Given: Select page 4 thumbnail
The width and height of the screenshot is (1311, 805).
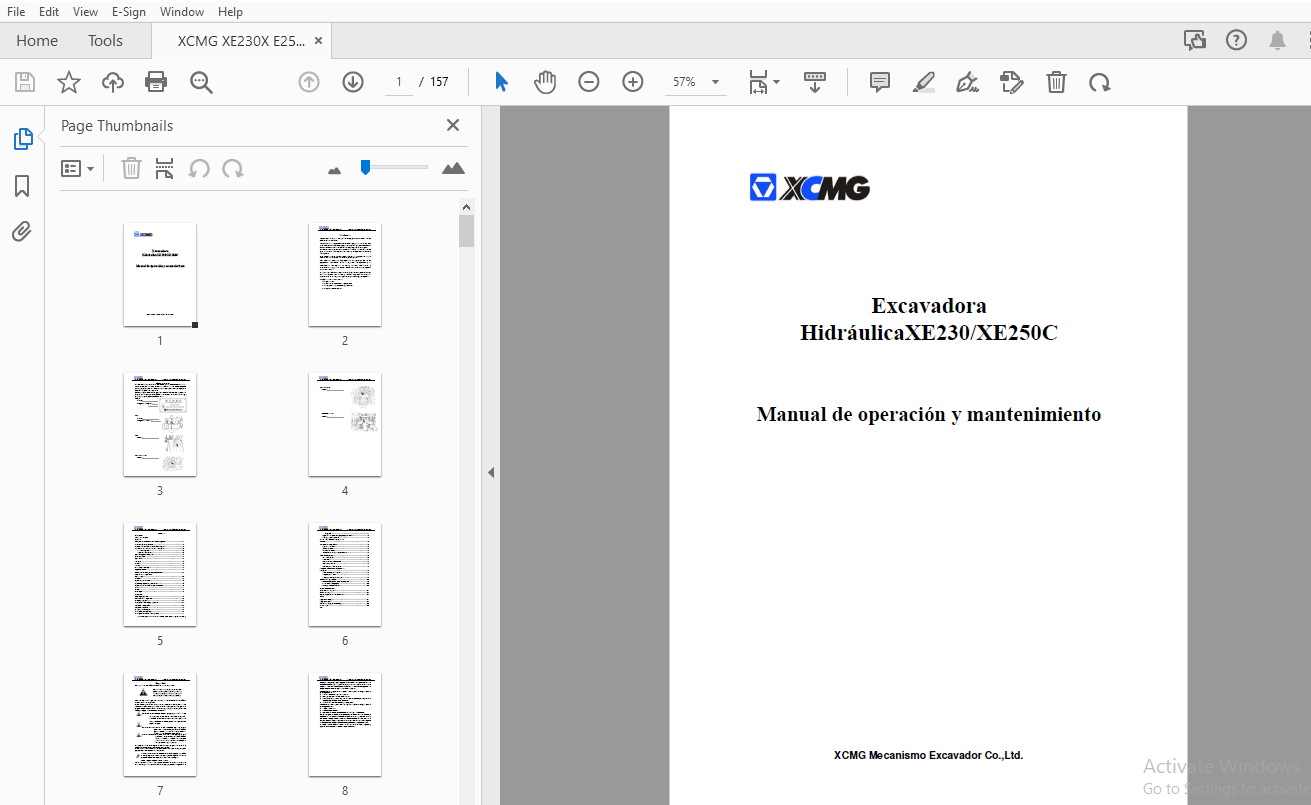Looking at the screenshot, I should [345, 424].
